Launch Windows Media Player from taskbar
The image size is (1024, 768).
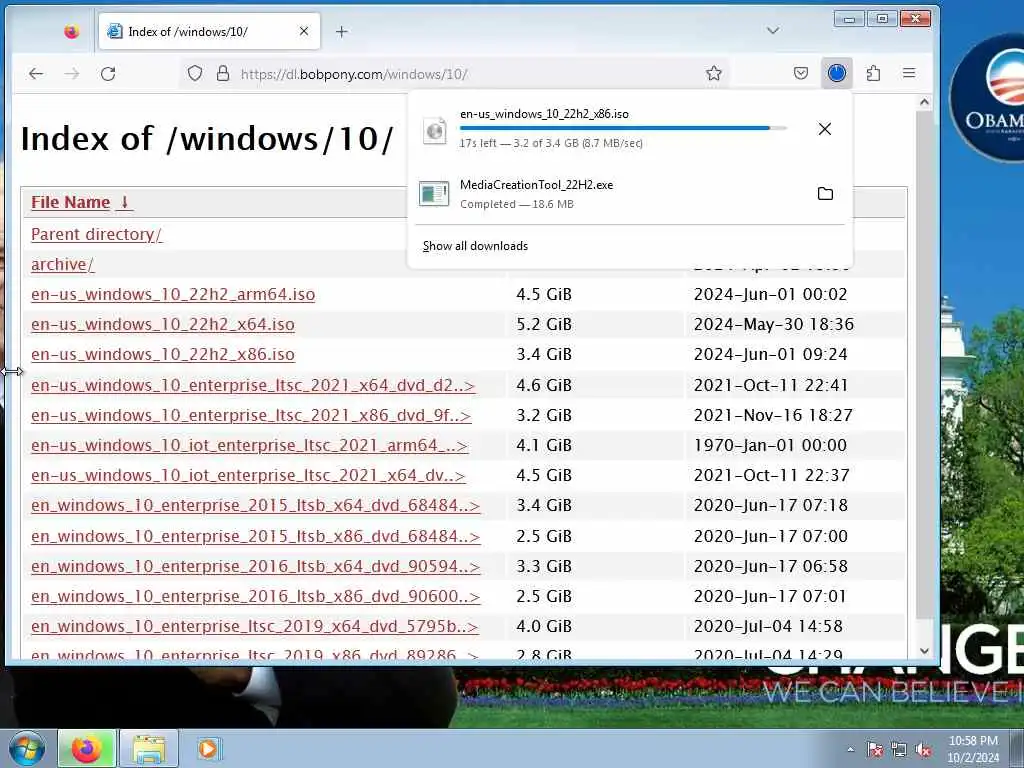[209, 748]
